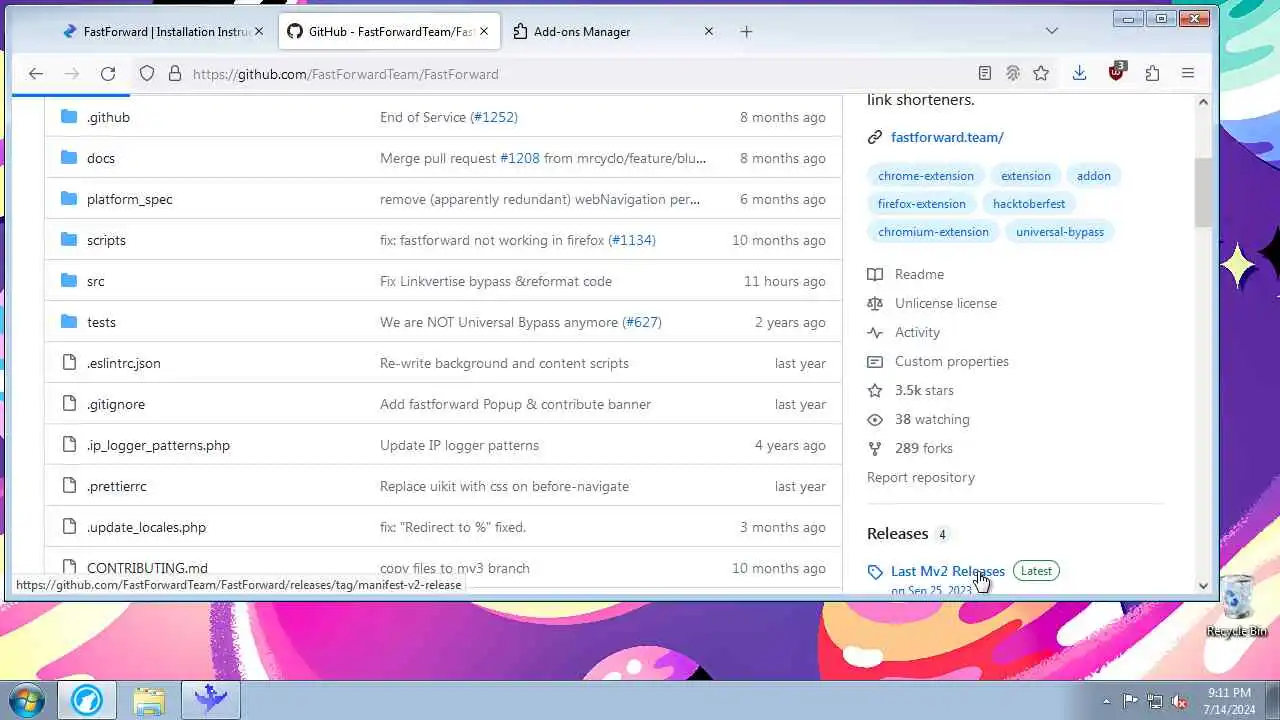The image size is (1280, 720).
Task: Open the tests folder
Action: click(101, 322)
